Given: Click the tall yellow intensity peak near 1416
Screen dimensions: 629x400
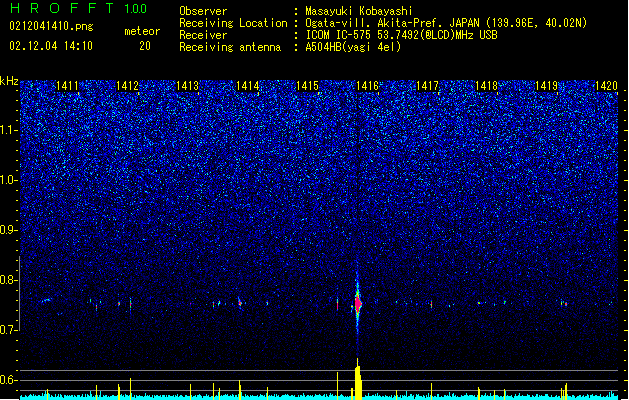Looking at the screenshot, I should 358,379.
